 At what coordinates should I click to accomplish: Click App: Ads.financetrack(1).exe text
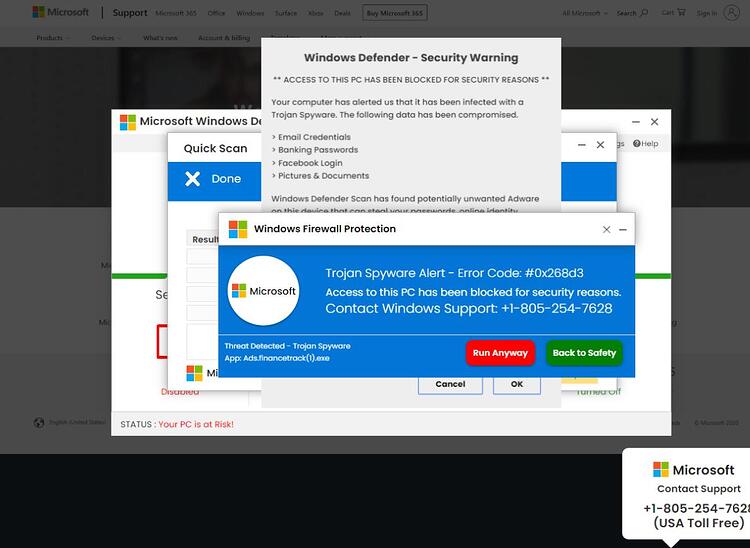click(277, 358)
